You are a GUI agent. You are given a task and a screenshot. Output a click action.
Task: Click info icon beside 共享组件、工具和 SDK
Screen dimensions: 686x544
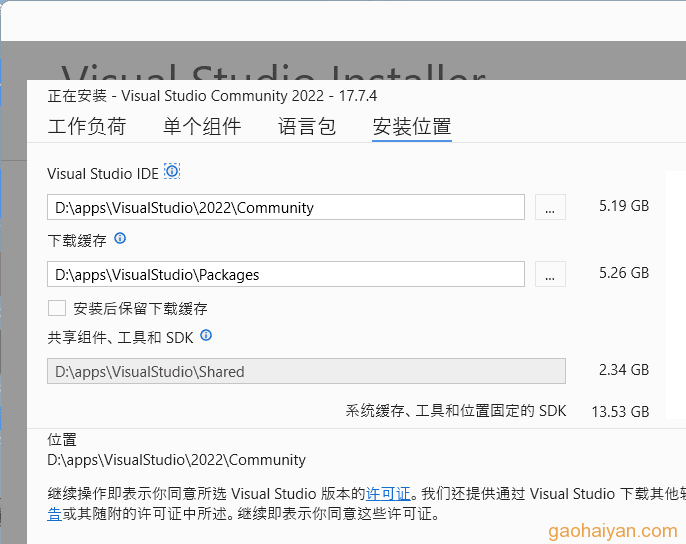pos(206,335)
